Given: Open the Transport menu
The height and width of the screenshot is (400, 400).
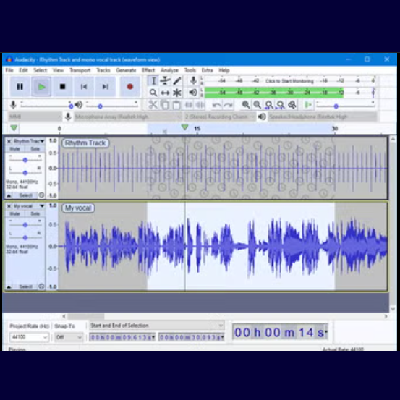Looking at the screenshot, I should (x=80, y=70).
